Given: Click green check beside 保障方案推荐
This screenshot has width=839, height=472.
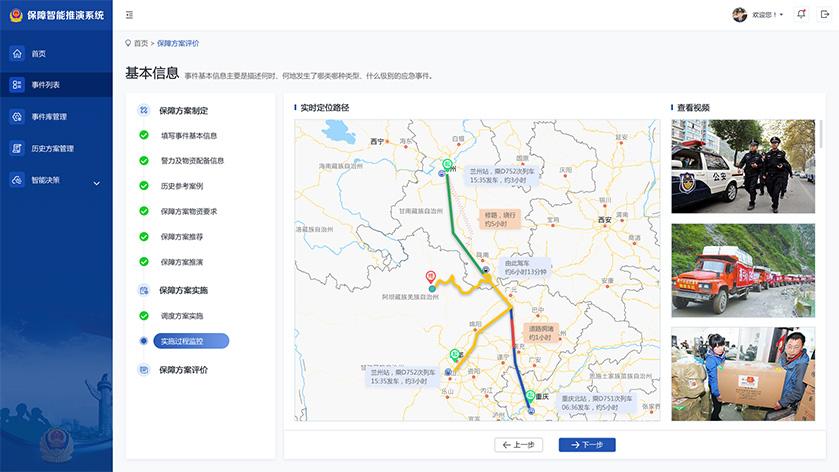Looking at the screenshot, I should point(144,236).
